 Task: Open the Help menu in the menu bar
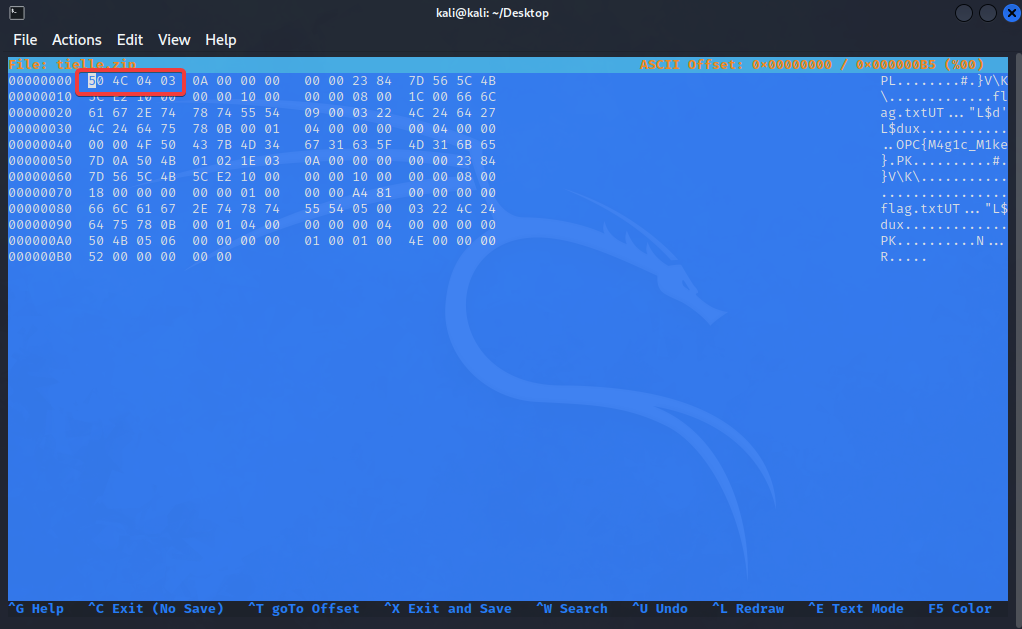coord(221,40)
